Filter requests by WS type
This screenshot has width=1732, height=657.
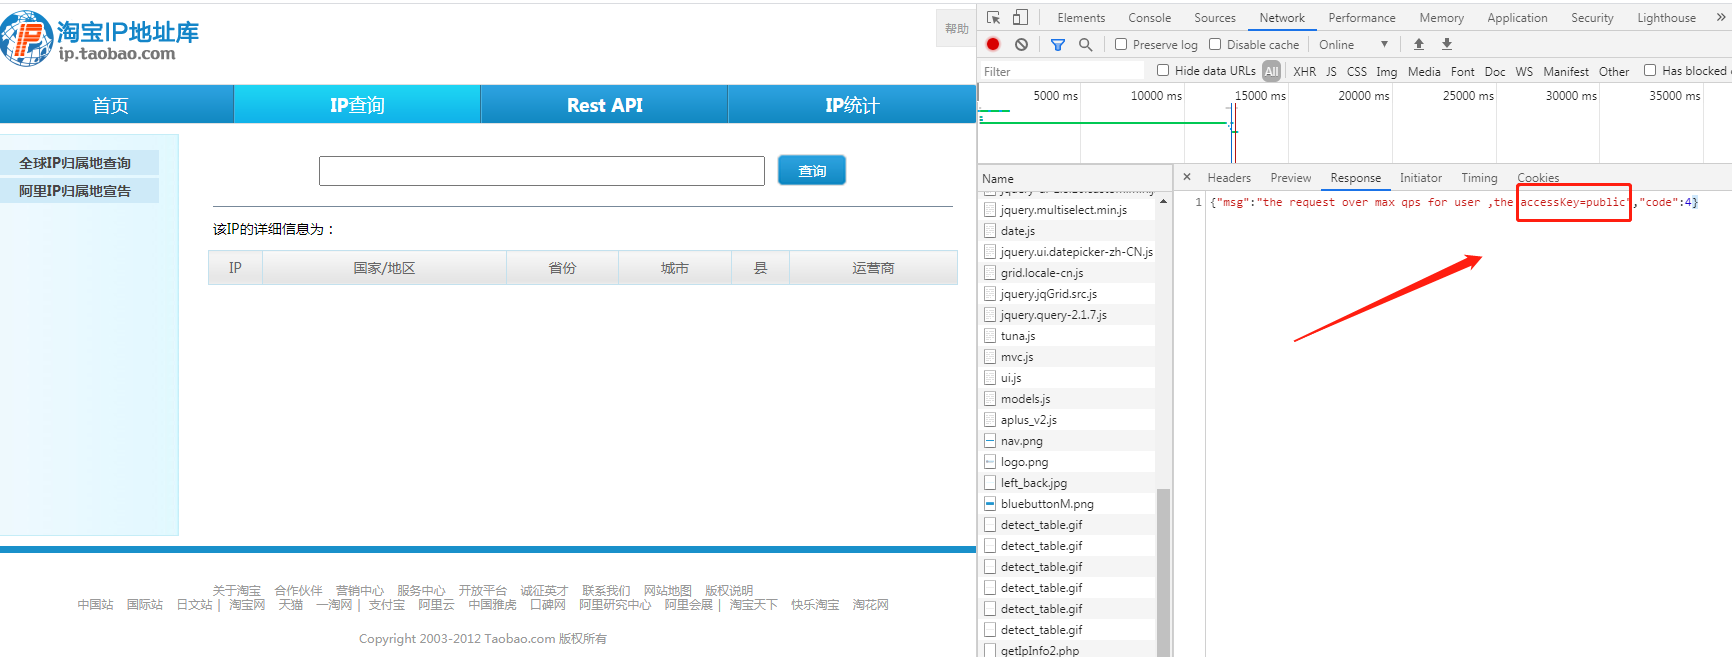pos(1524,71)
